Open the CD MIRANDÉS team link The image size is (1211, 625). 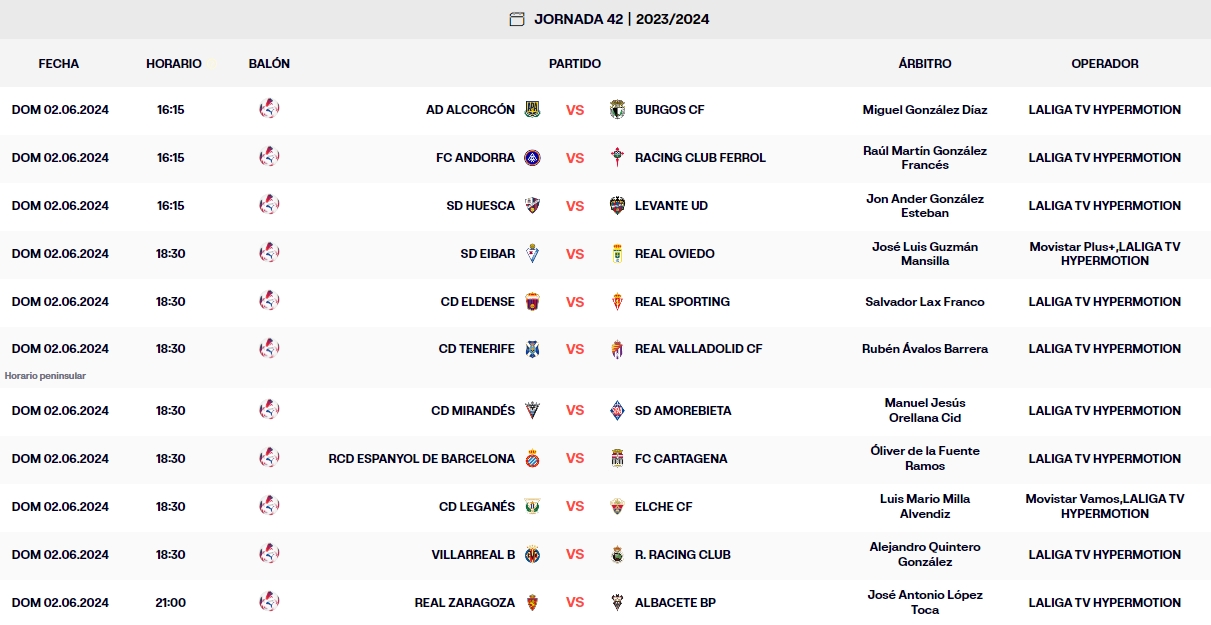[473, 411]
